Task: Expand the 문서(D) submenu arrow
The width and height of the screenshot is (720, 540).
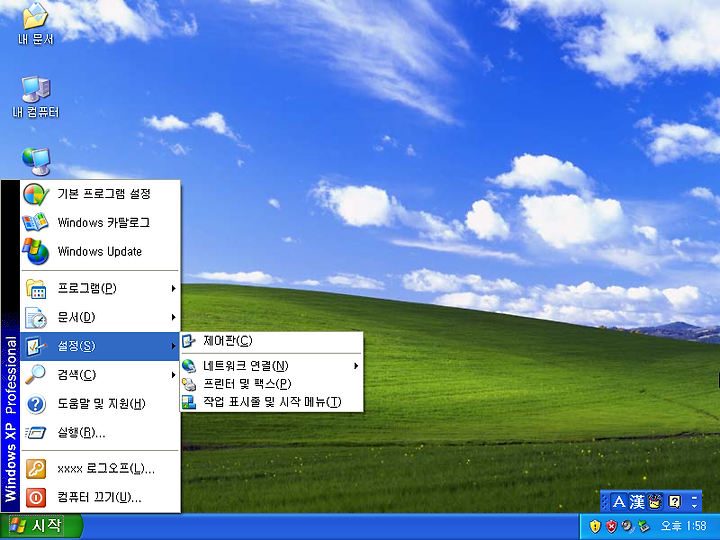Action: [x=174, y=317]
